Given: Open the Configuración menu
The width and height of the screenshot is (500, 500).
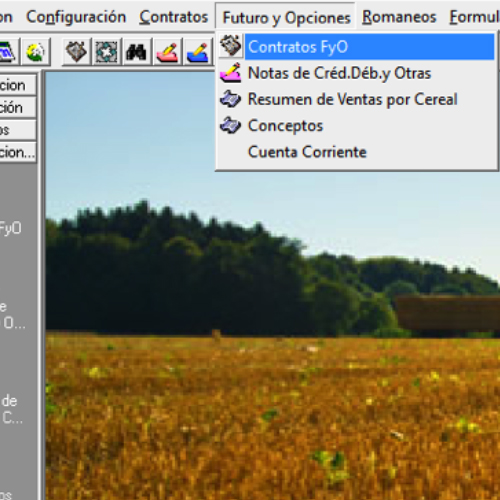Looking at the screenshot, I should tap(76, 17).
